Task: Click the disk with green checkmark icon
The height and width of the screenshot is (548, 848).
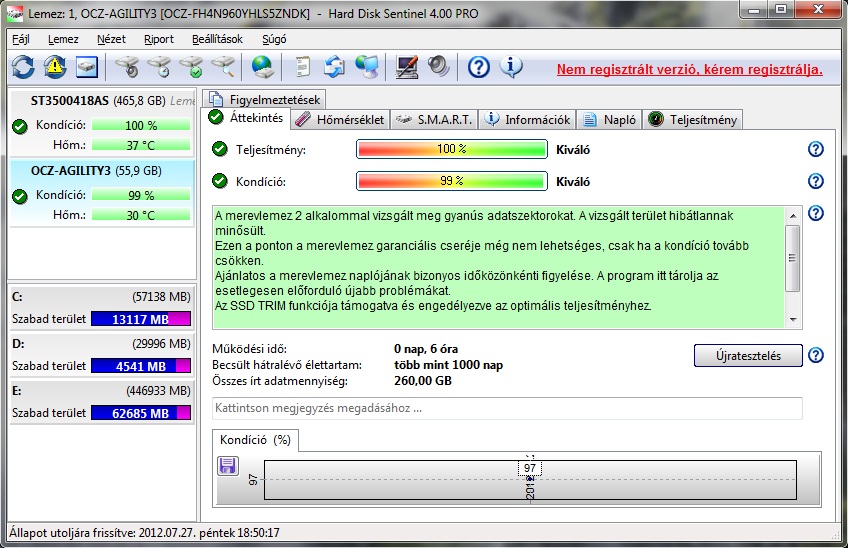Action: coord(191,67)
